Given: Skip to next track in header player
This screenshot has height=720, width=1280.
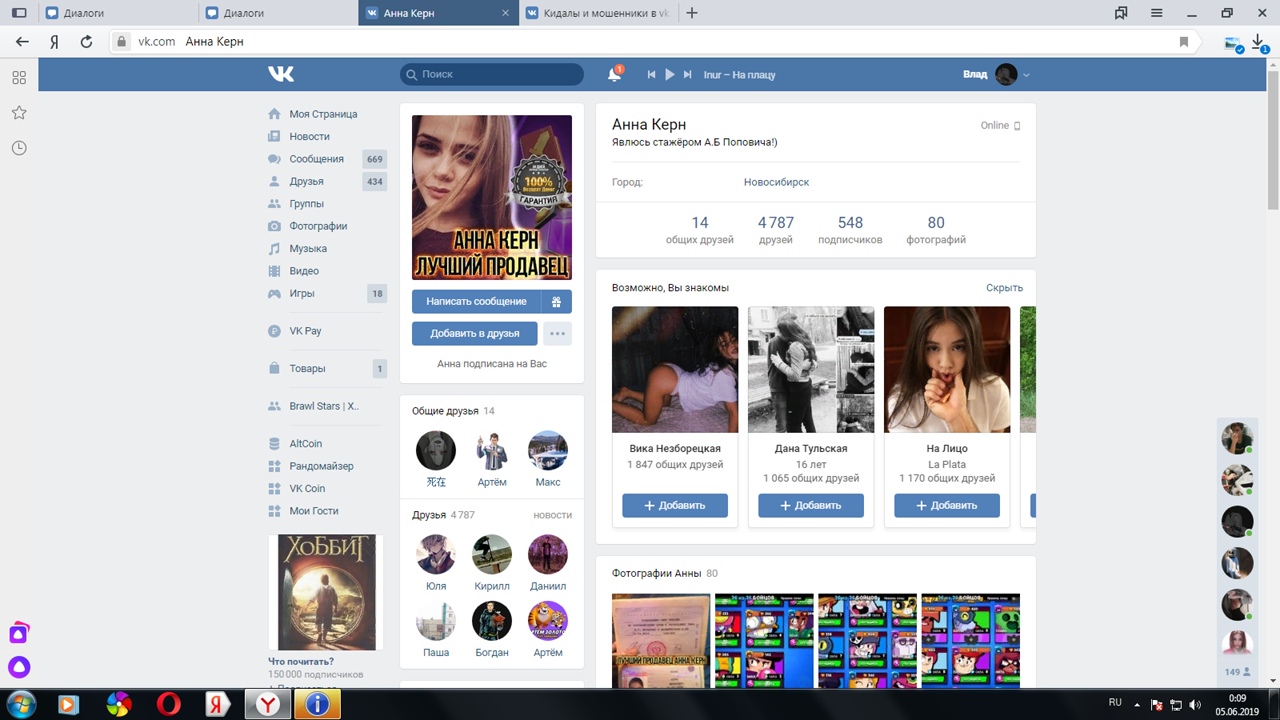Looking at the screenshot, I should point(687,75).
